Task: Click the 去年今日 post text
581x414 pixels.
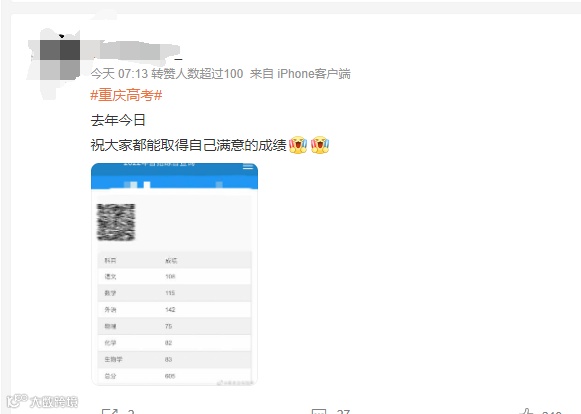Action: coord(118,120)
